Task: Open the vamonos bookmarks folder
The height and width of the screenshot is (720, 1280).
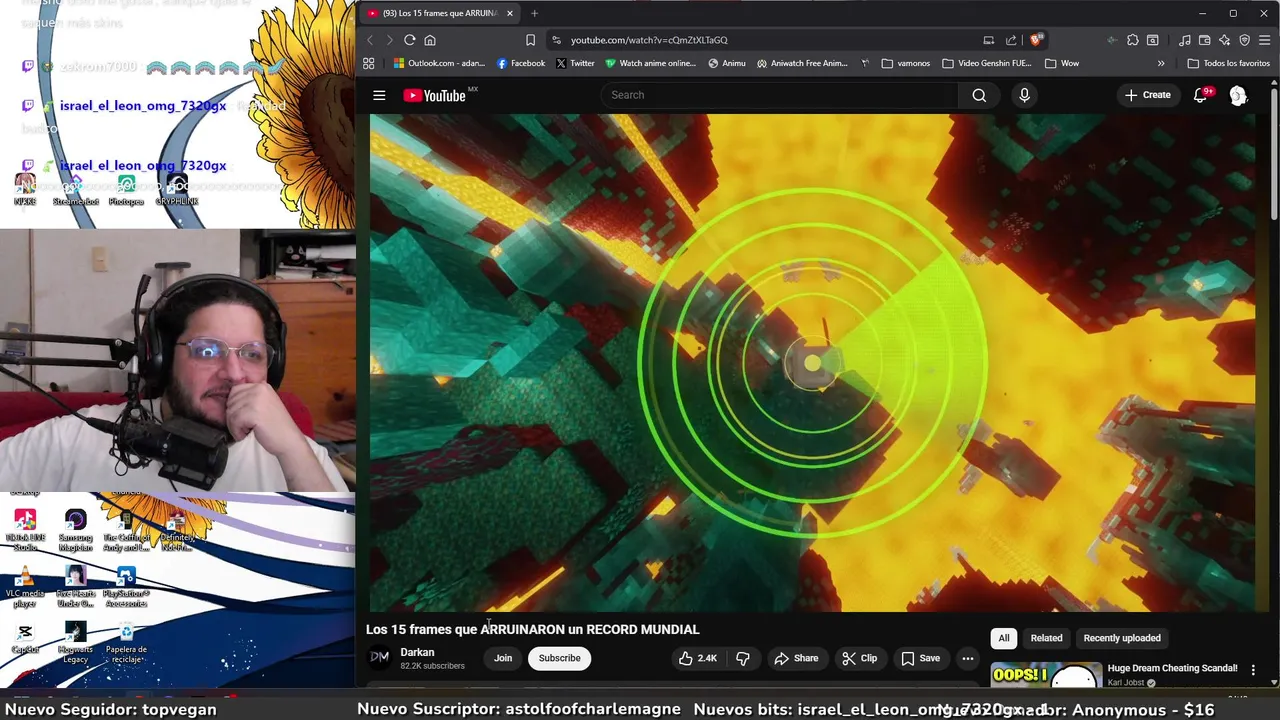Action: [x=905, y=63]
